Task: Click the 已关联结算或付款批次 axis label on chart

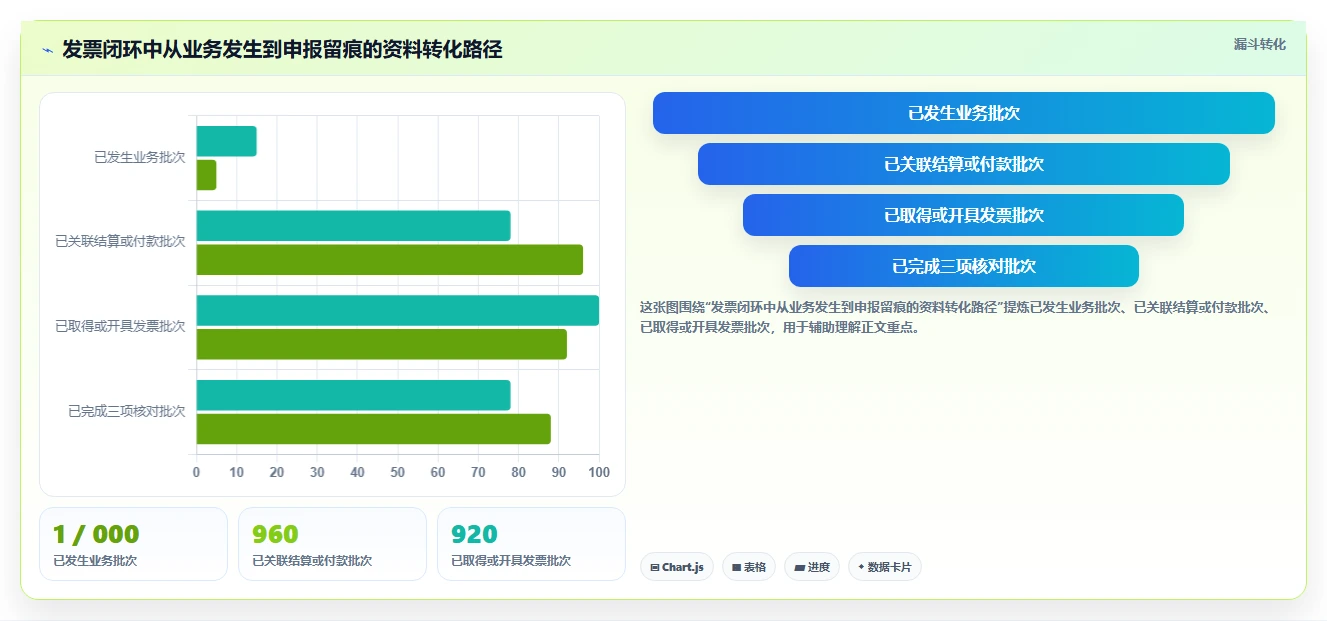Action: [x=120, y=242]
